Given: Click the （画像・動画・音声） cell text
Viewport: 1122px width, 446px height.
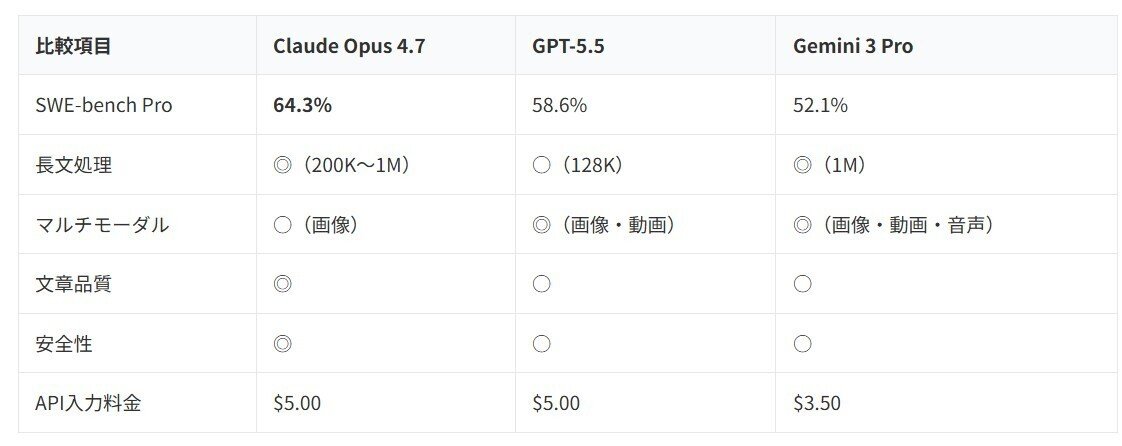Looking at the screenshot, I should click(x=908, y=225).
